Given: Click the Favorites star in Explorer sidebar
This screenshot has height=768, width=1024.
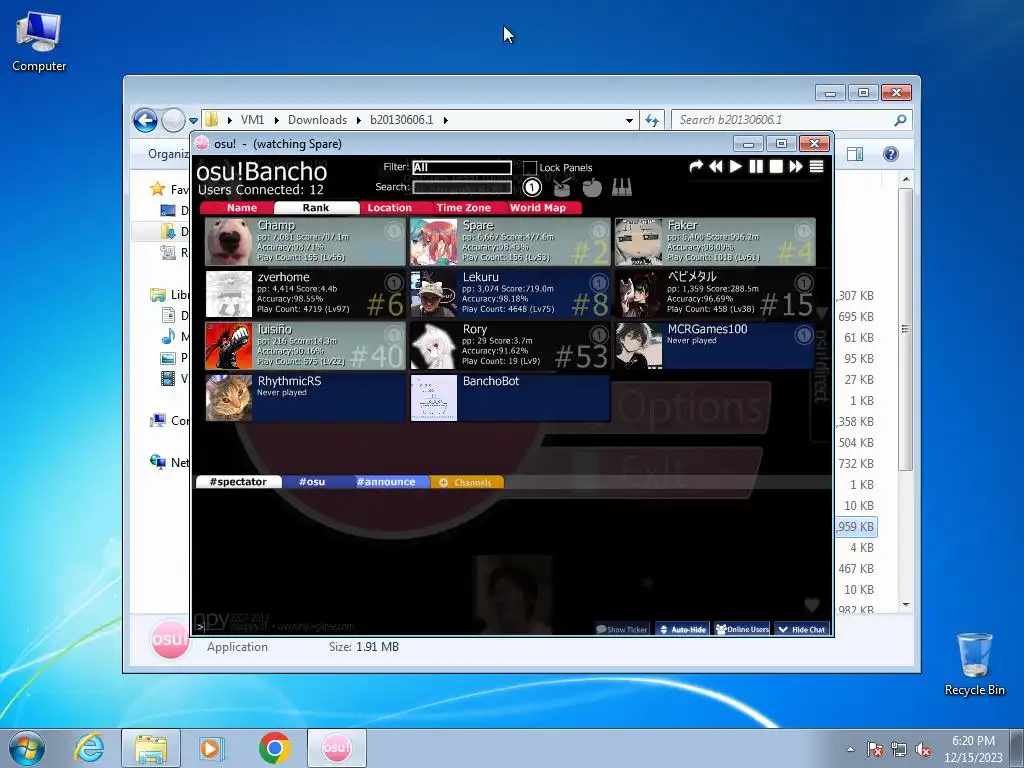Looking at the screenshot, I should (x=157, y=189).
